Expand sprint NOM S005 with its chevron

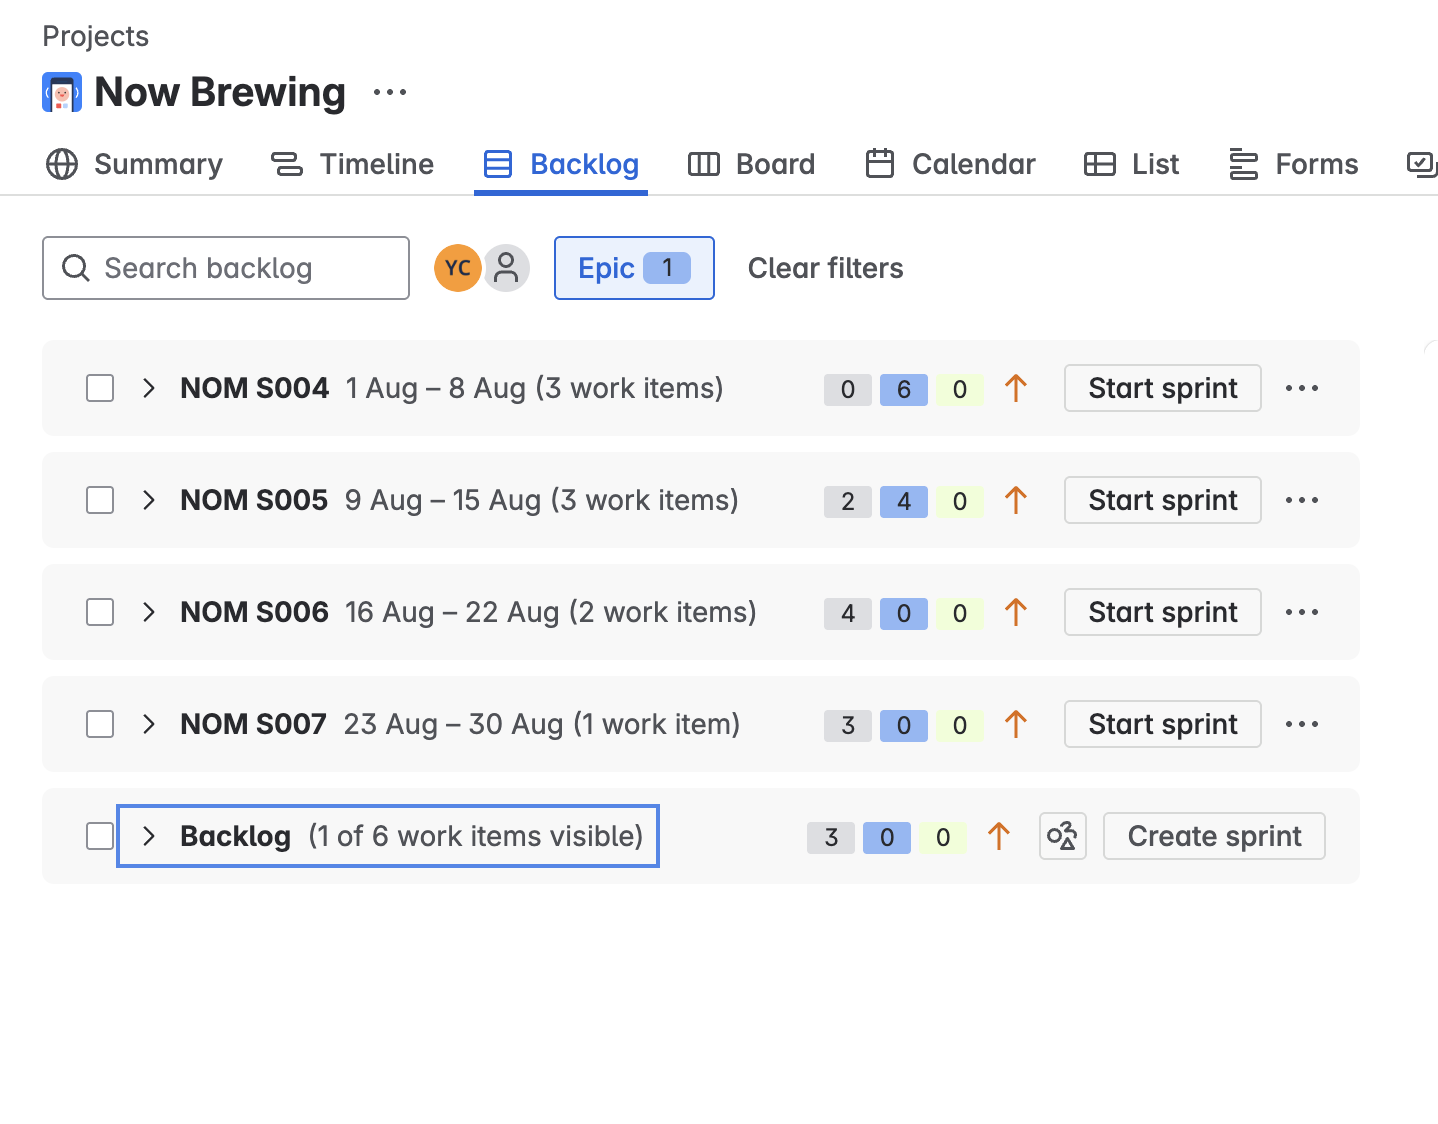(148, 500)
